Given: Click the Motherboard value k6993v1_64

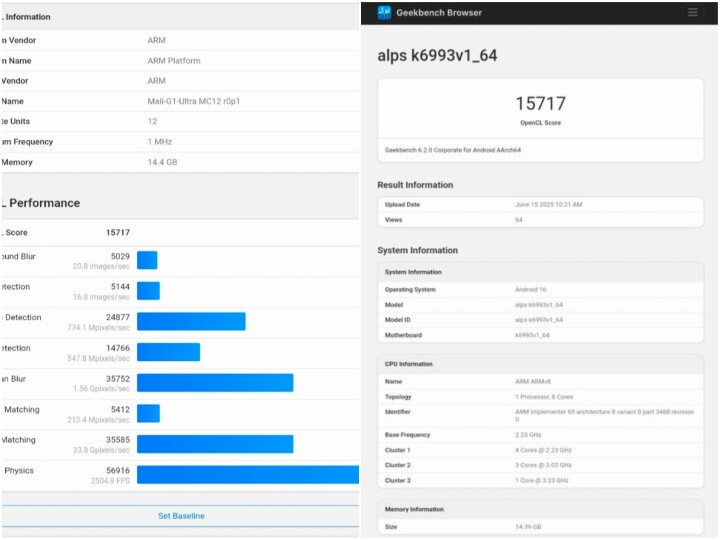Looking at the screenshot, I should pos(532,335).
